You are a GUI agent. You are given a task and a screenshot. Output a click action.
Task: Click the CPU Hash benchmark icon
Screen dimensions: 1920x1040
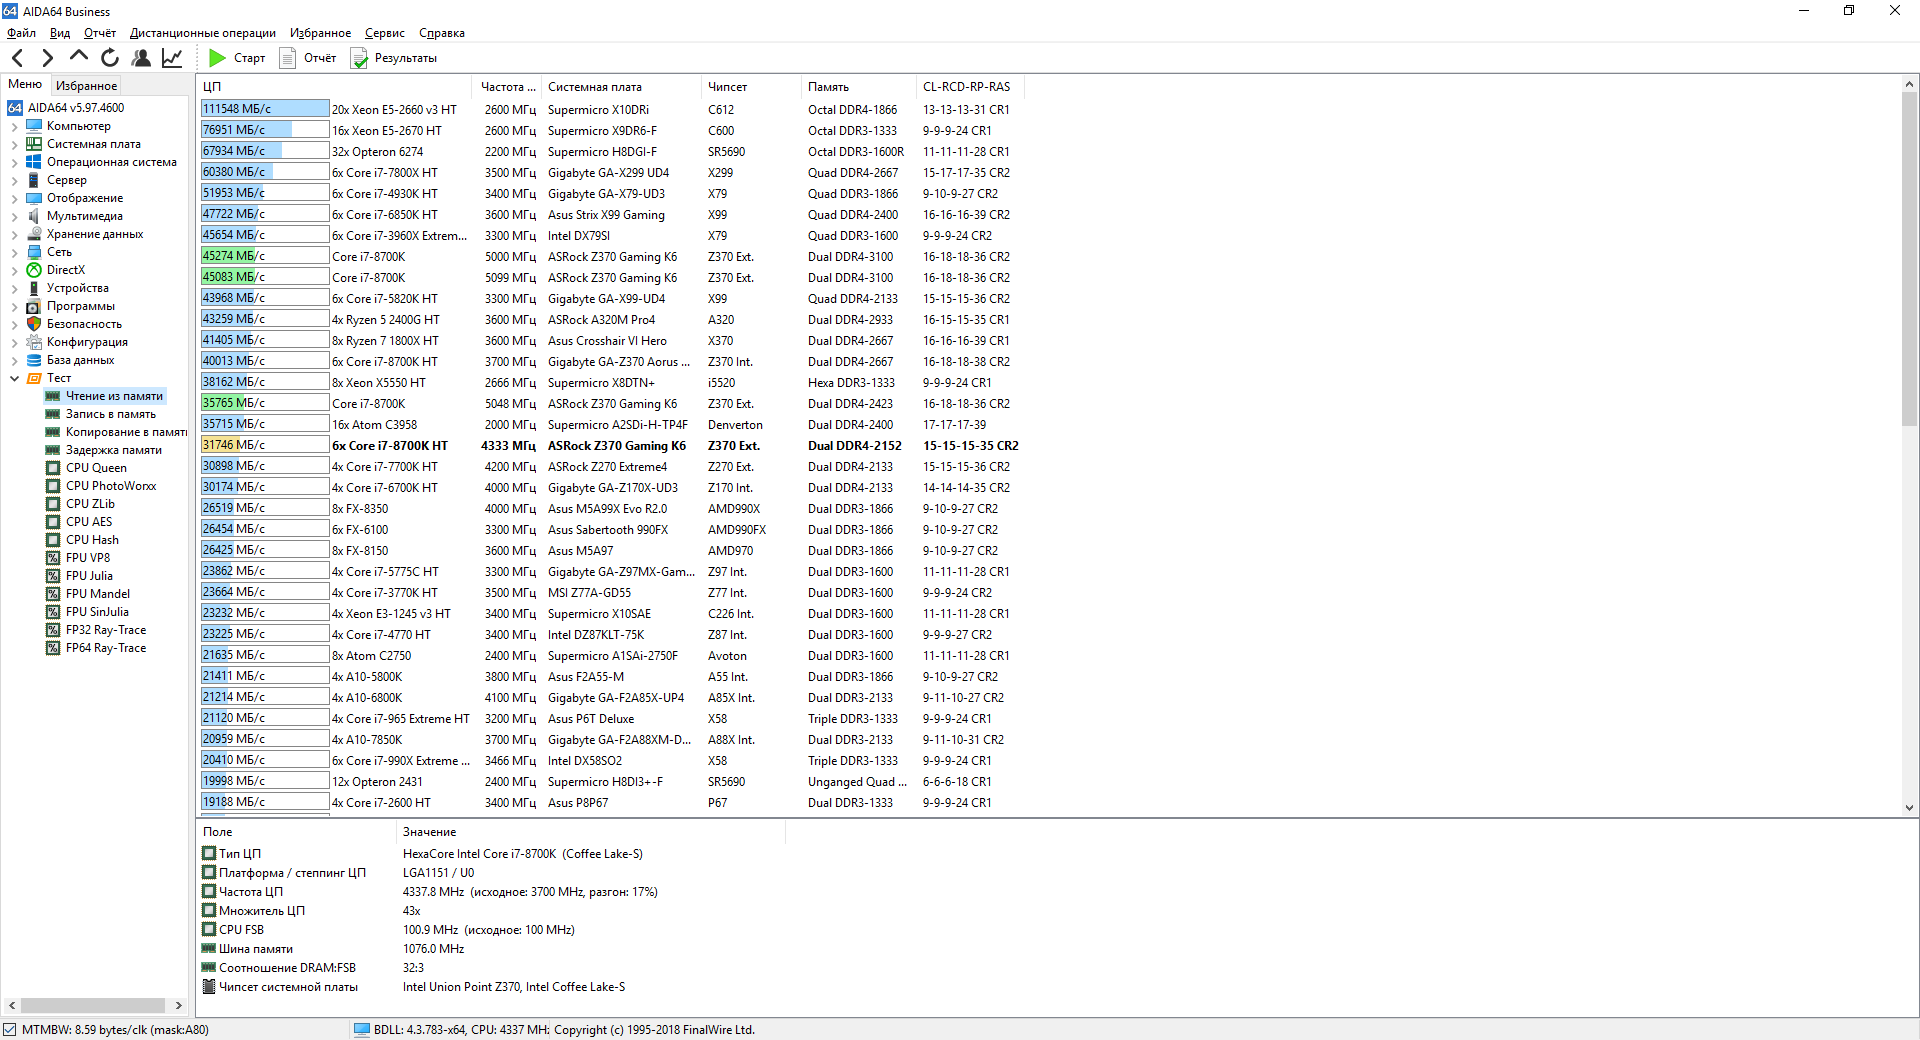[53, 540]
